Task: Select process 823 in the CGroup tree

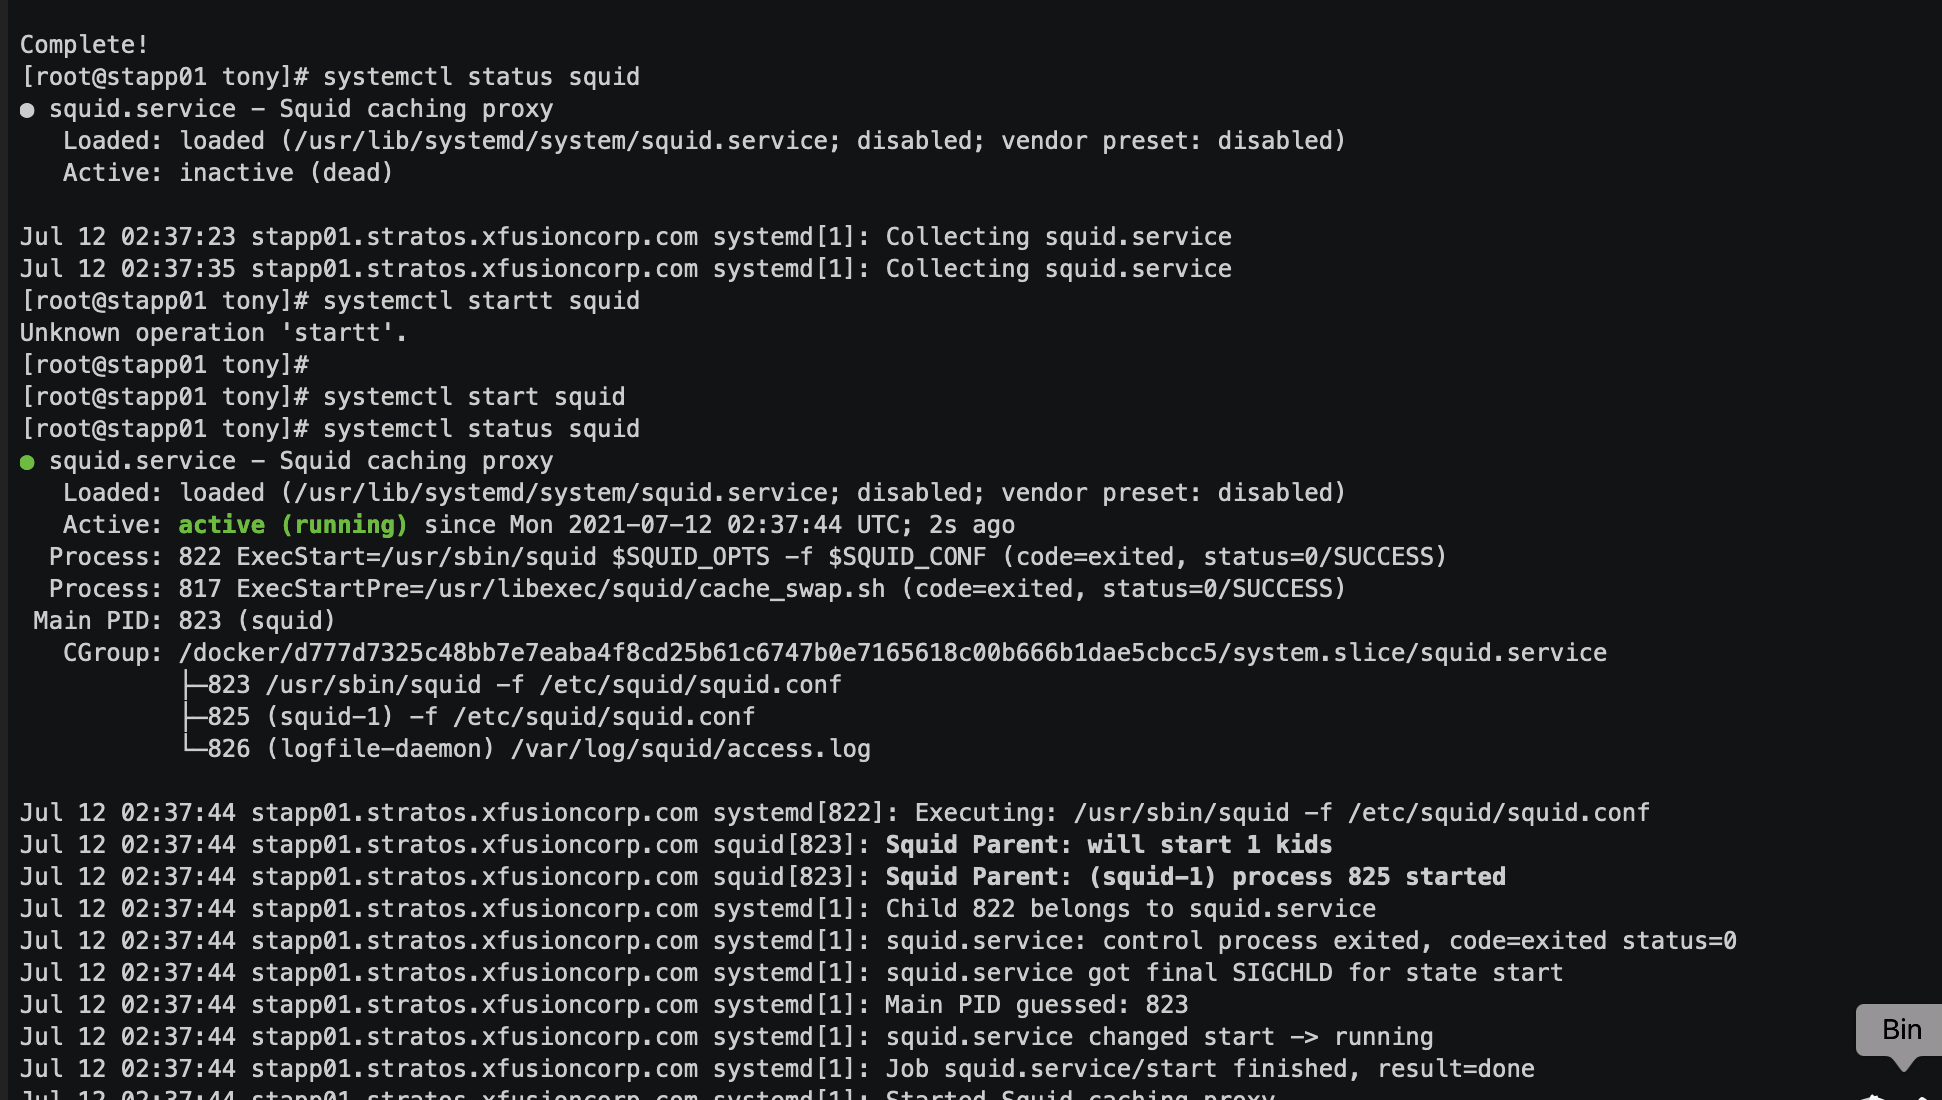Action: click(524, 685)
